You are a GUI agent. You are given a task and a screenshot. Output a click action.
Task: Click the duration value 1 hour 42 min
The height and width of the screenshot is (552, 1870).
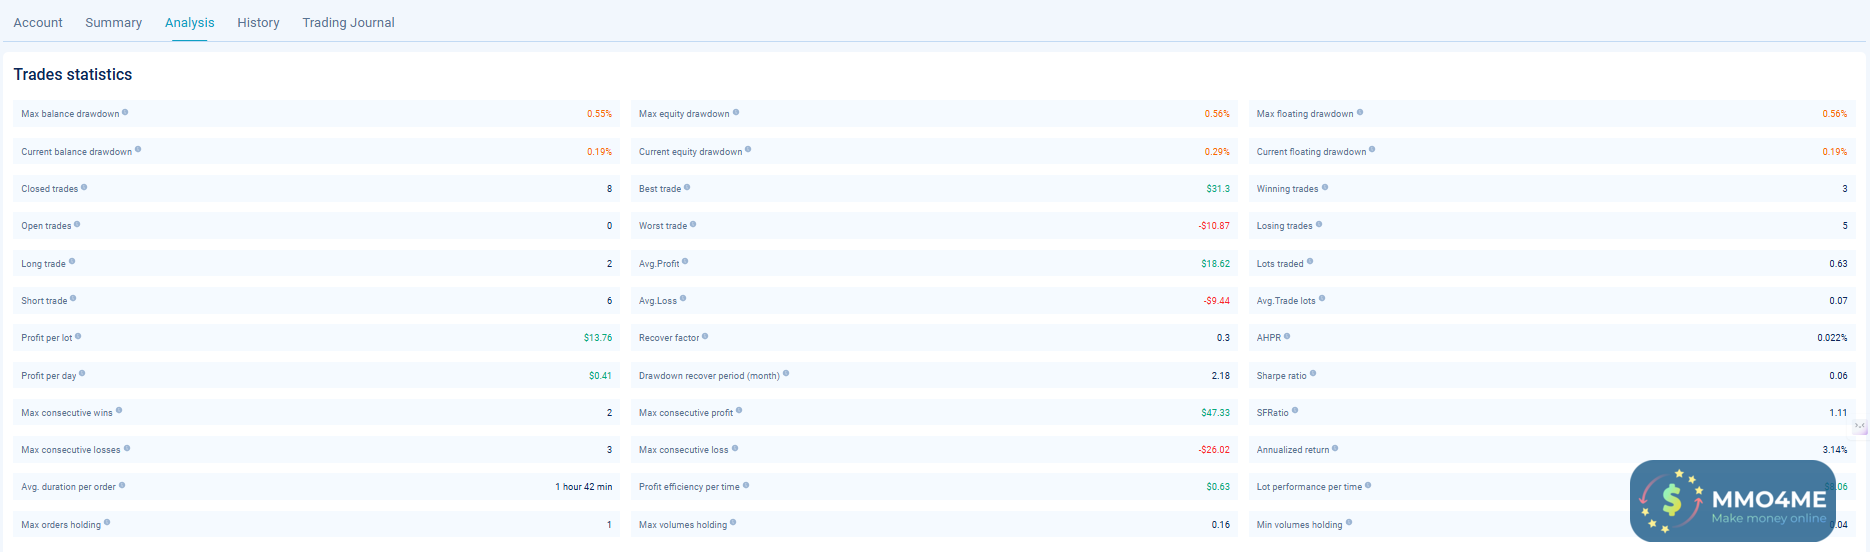[584, 487]
